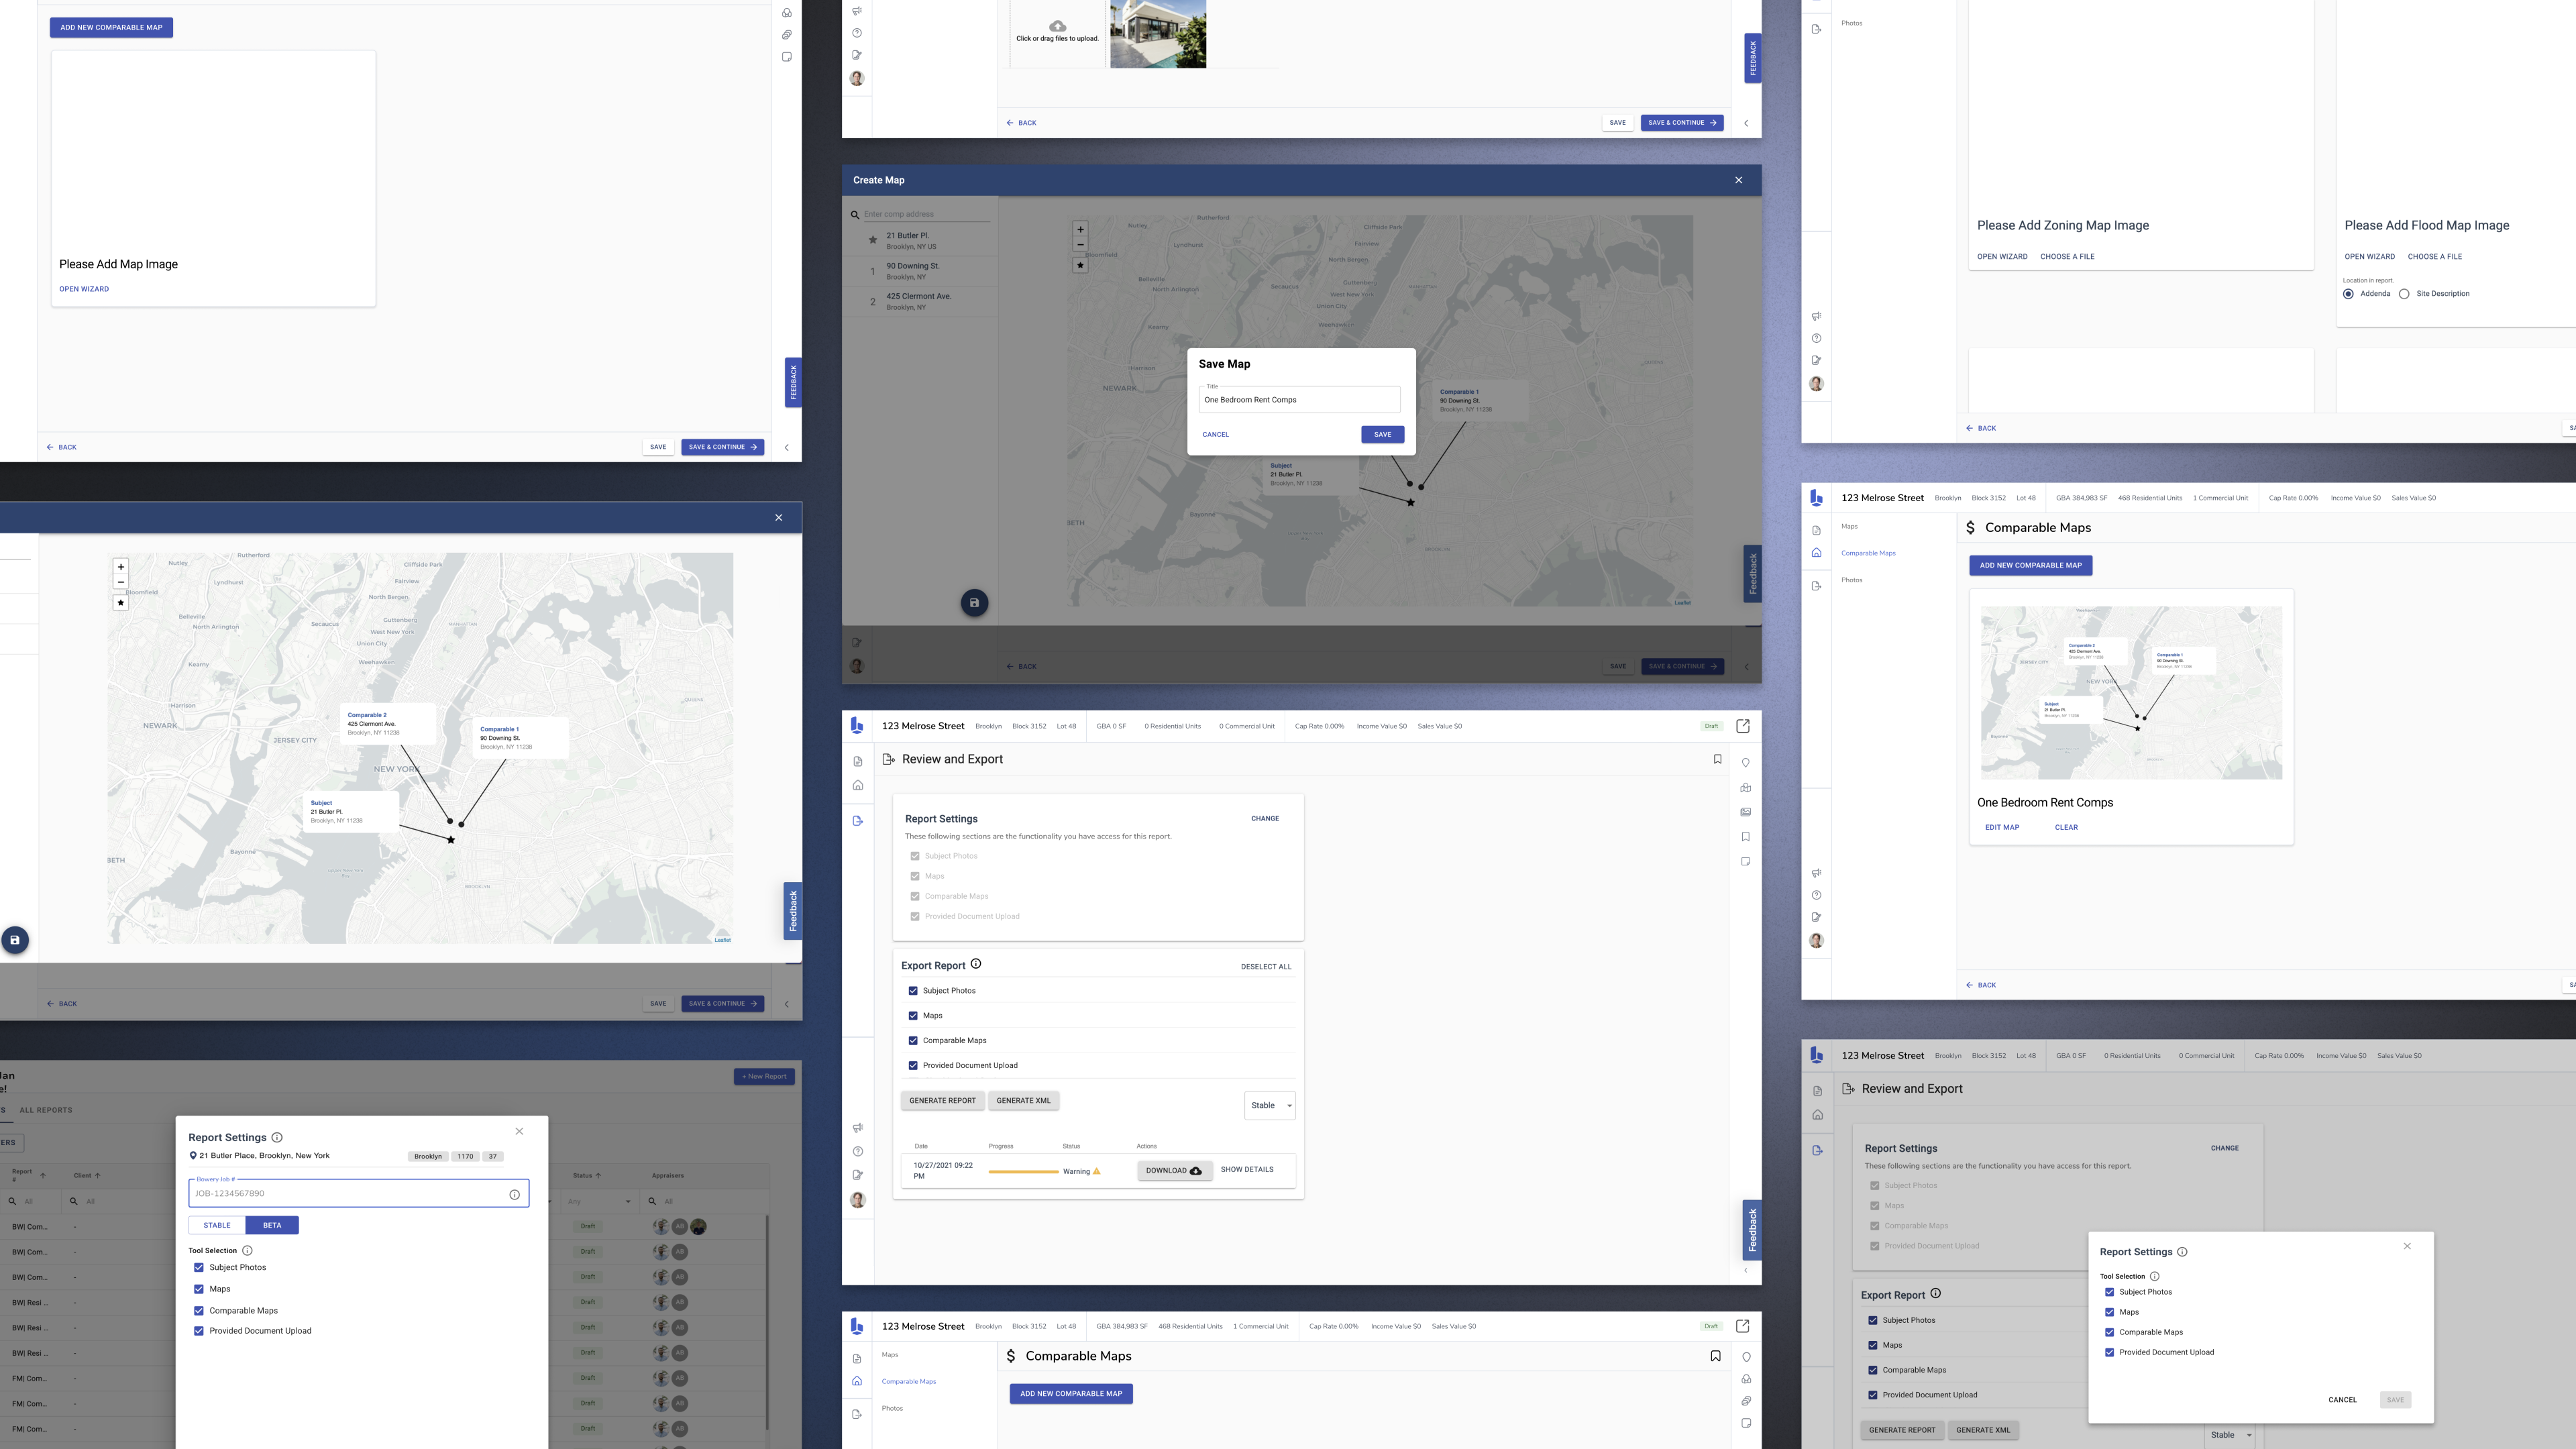Click SHOW DETAILS beside Download button

coord(1247,1169)
